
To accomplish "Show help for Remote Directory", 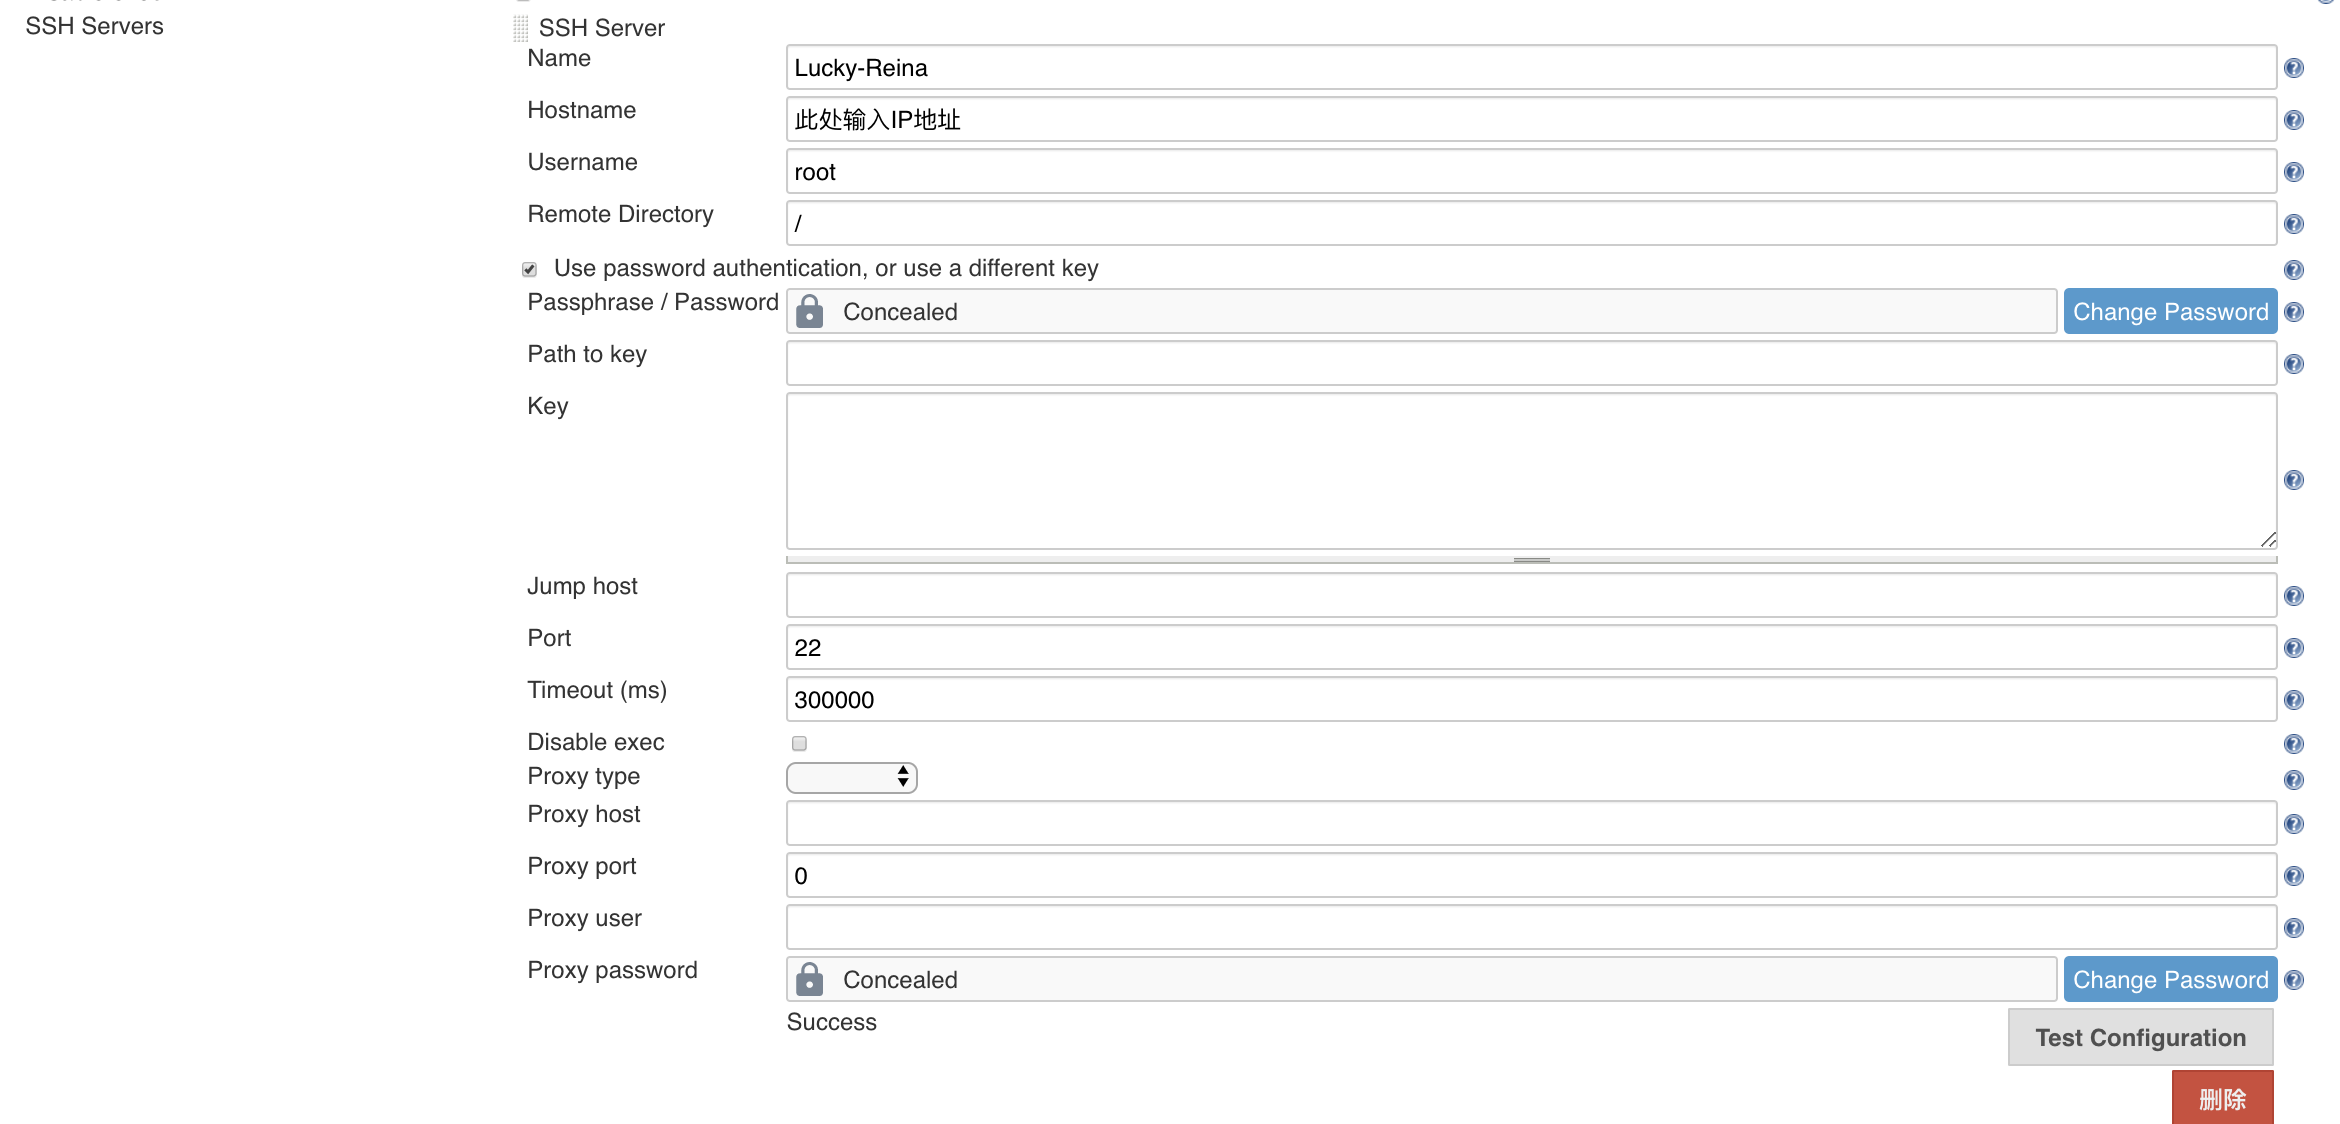I will click(x=2294, y=224).
